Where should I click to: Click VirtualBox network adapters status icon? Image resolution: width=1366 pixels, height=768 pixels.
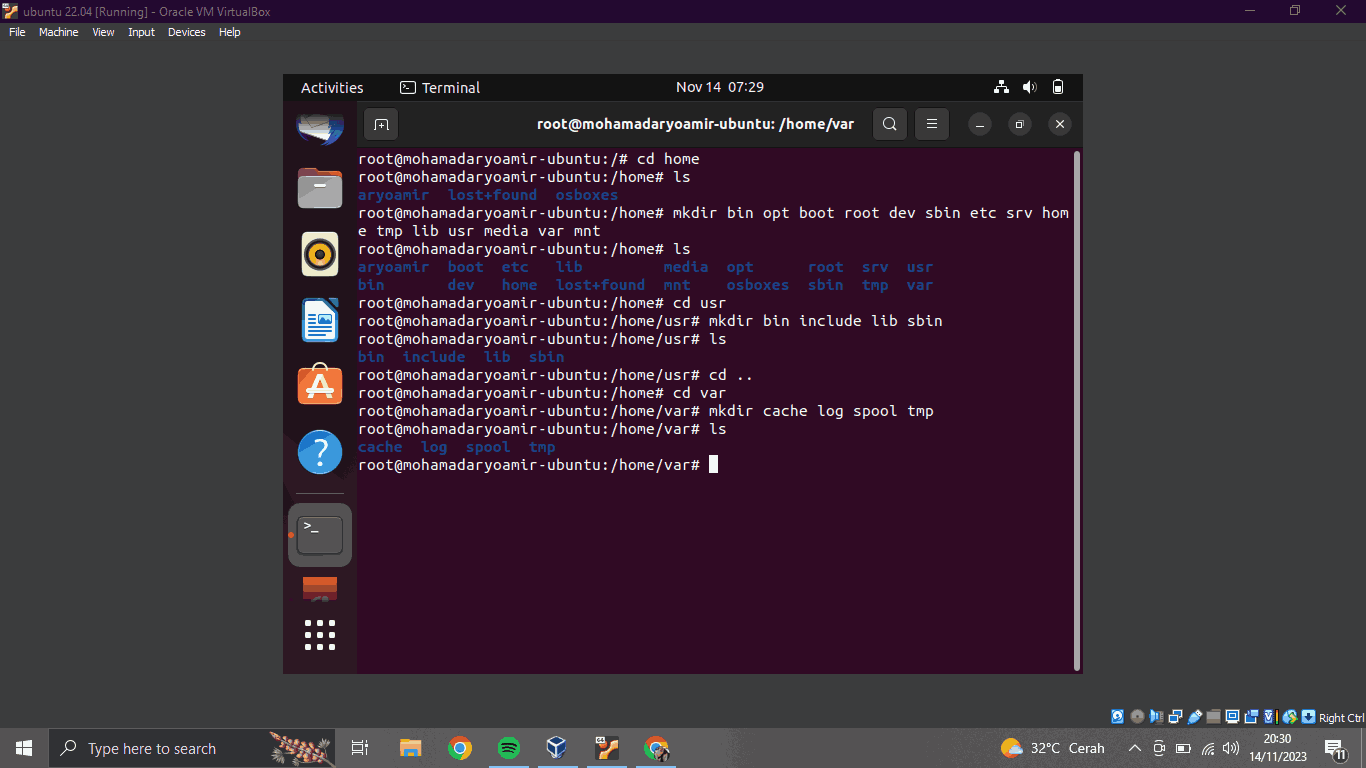(x=1175, y=717)
